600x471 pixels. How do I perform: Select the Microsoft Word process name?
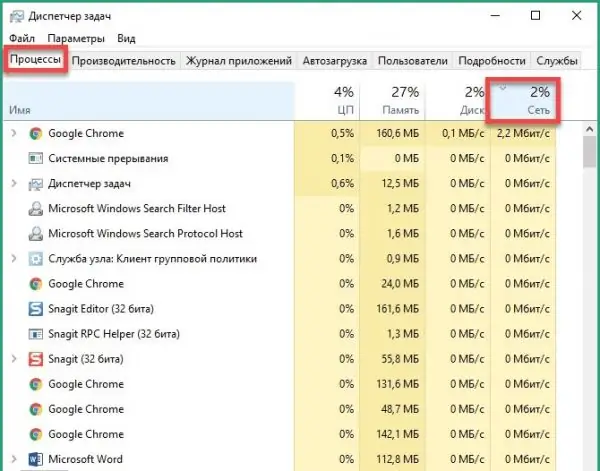click(85, 459)
